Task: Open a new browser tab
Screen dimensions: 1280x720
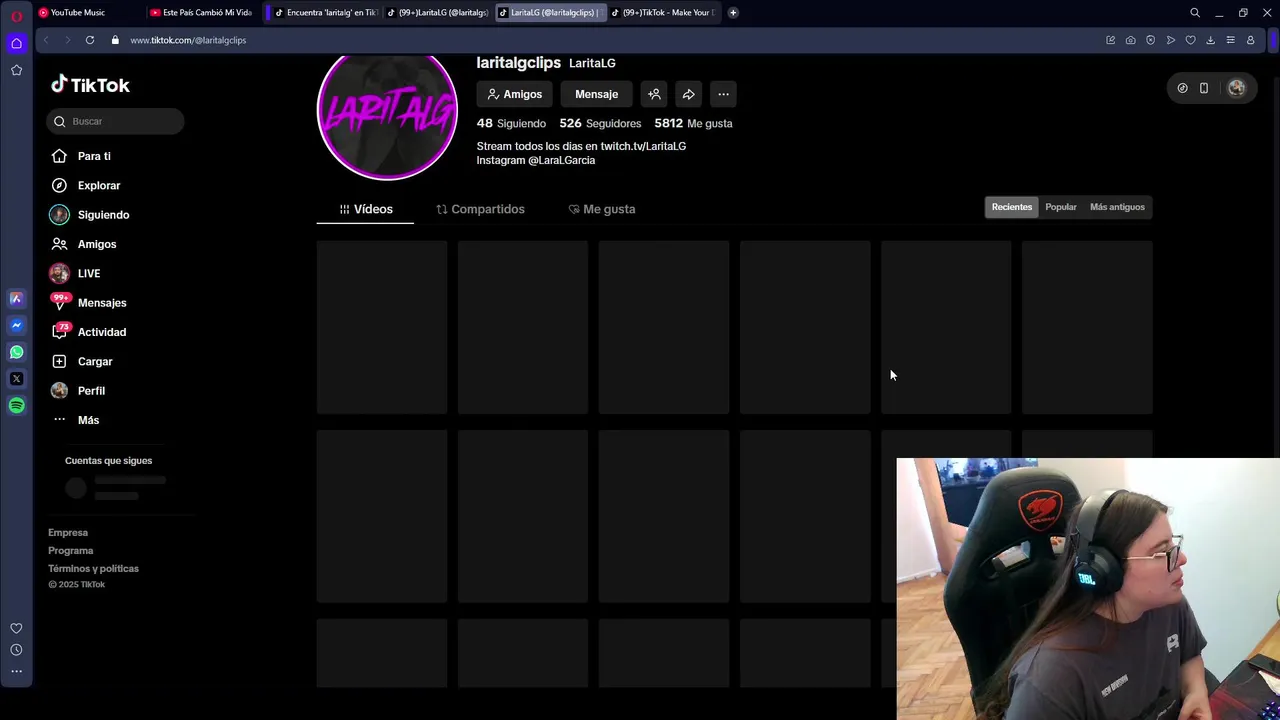Action: pos(733,12)
